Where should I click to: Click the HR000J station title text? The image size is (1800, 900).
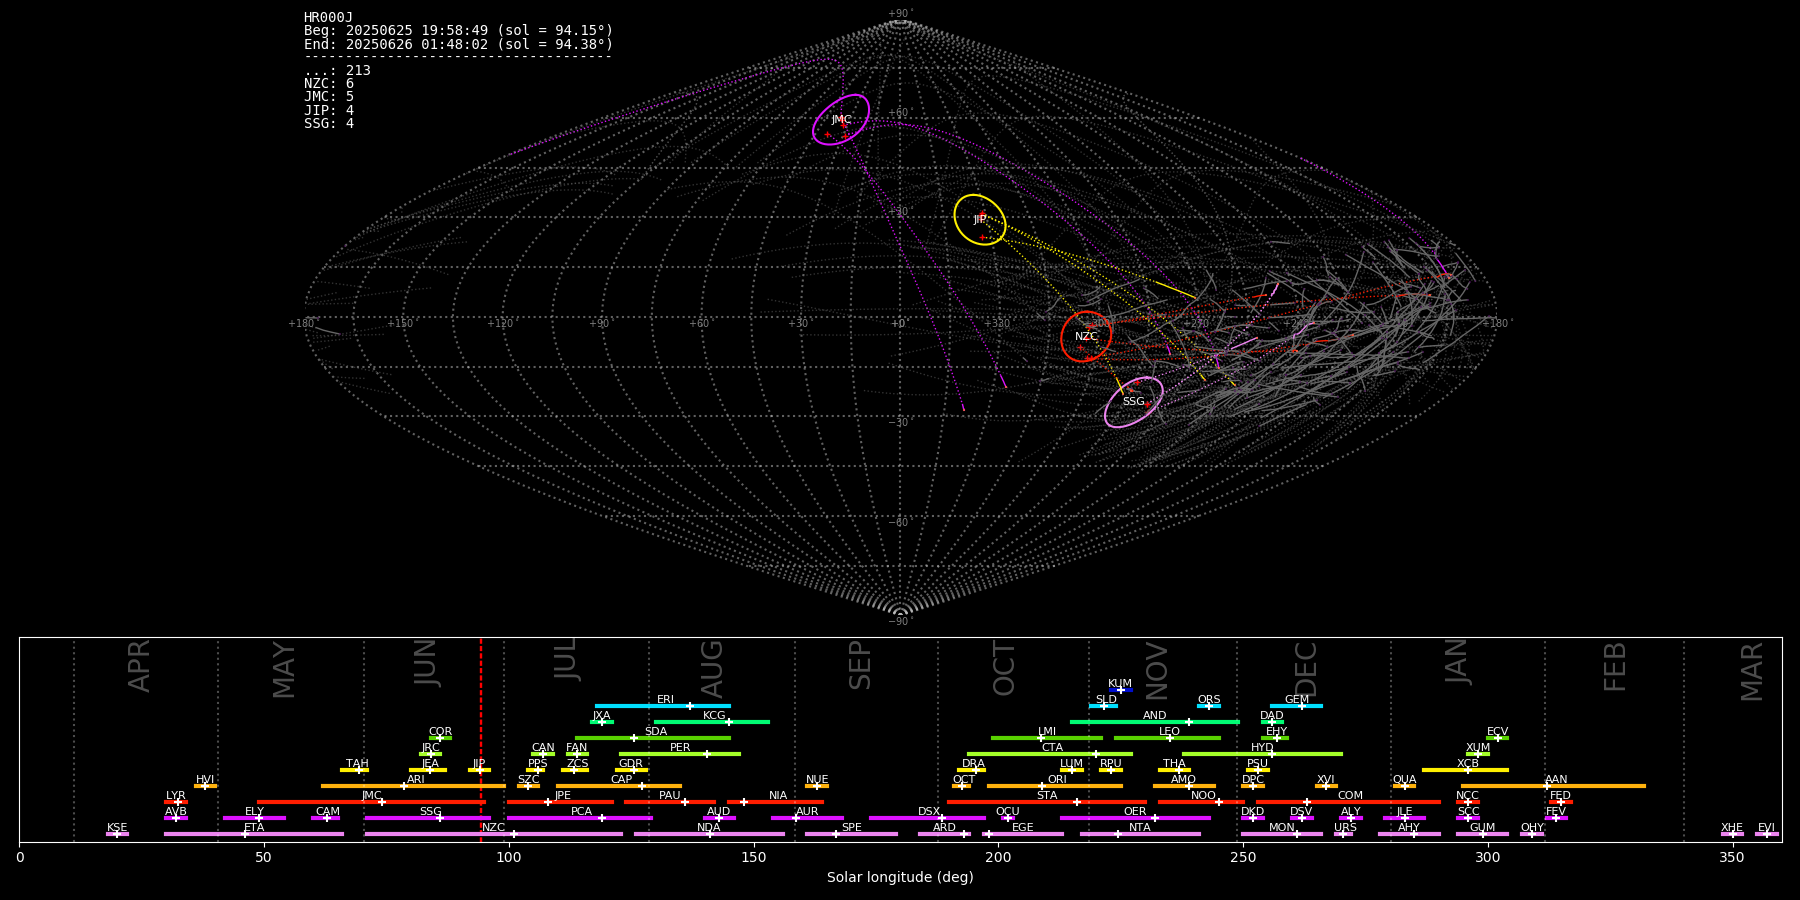pyautogui.click(x=329, y=18)
